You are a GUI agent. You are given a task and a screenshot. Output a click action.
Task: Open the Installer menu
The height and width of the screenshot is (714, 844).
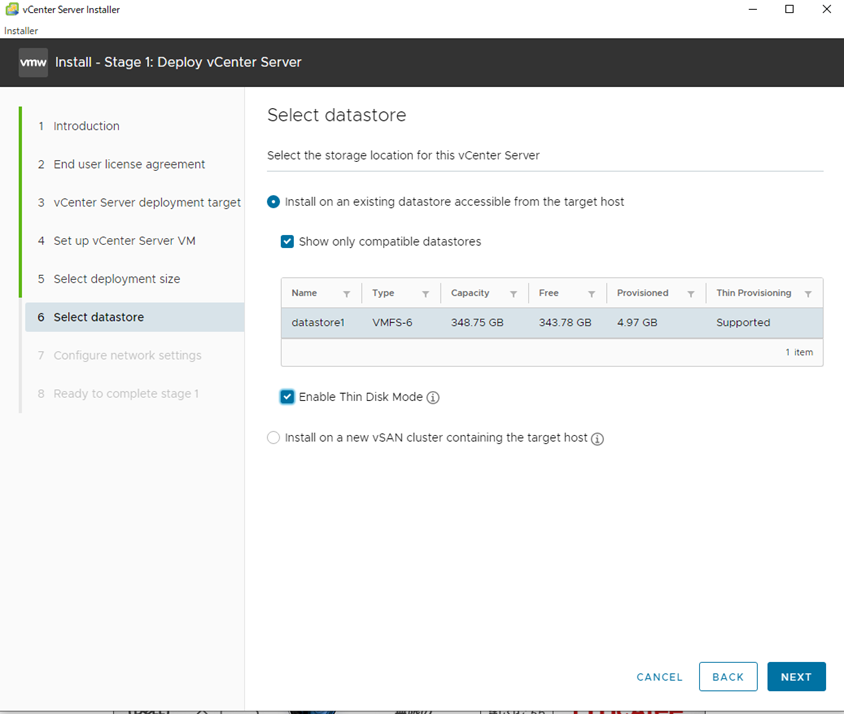21,31
